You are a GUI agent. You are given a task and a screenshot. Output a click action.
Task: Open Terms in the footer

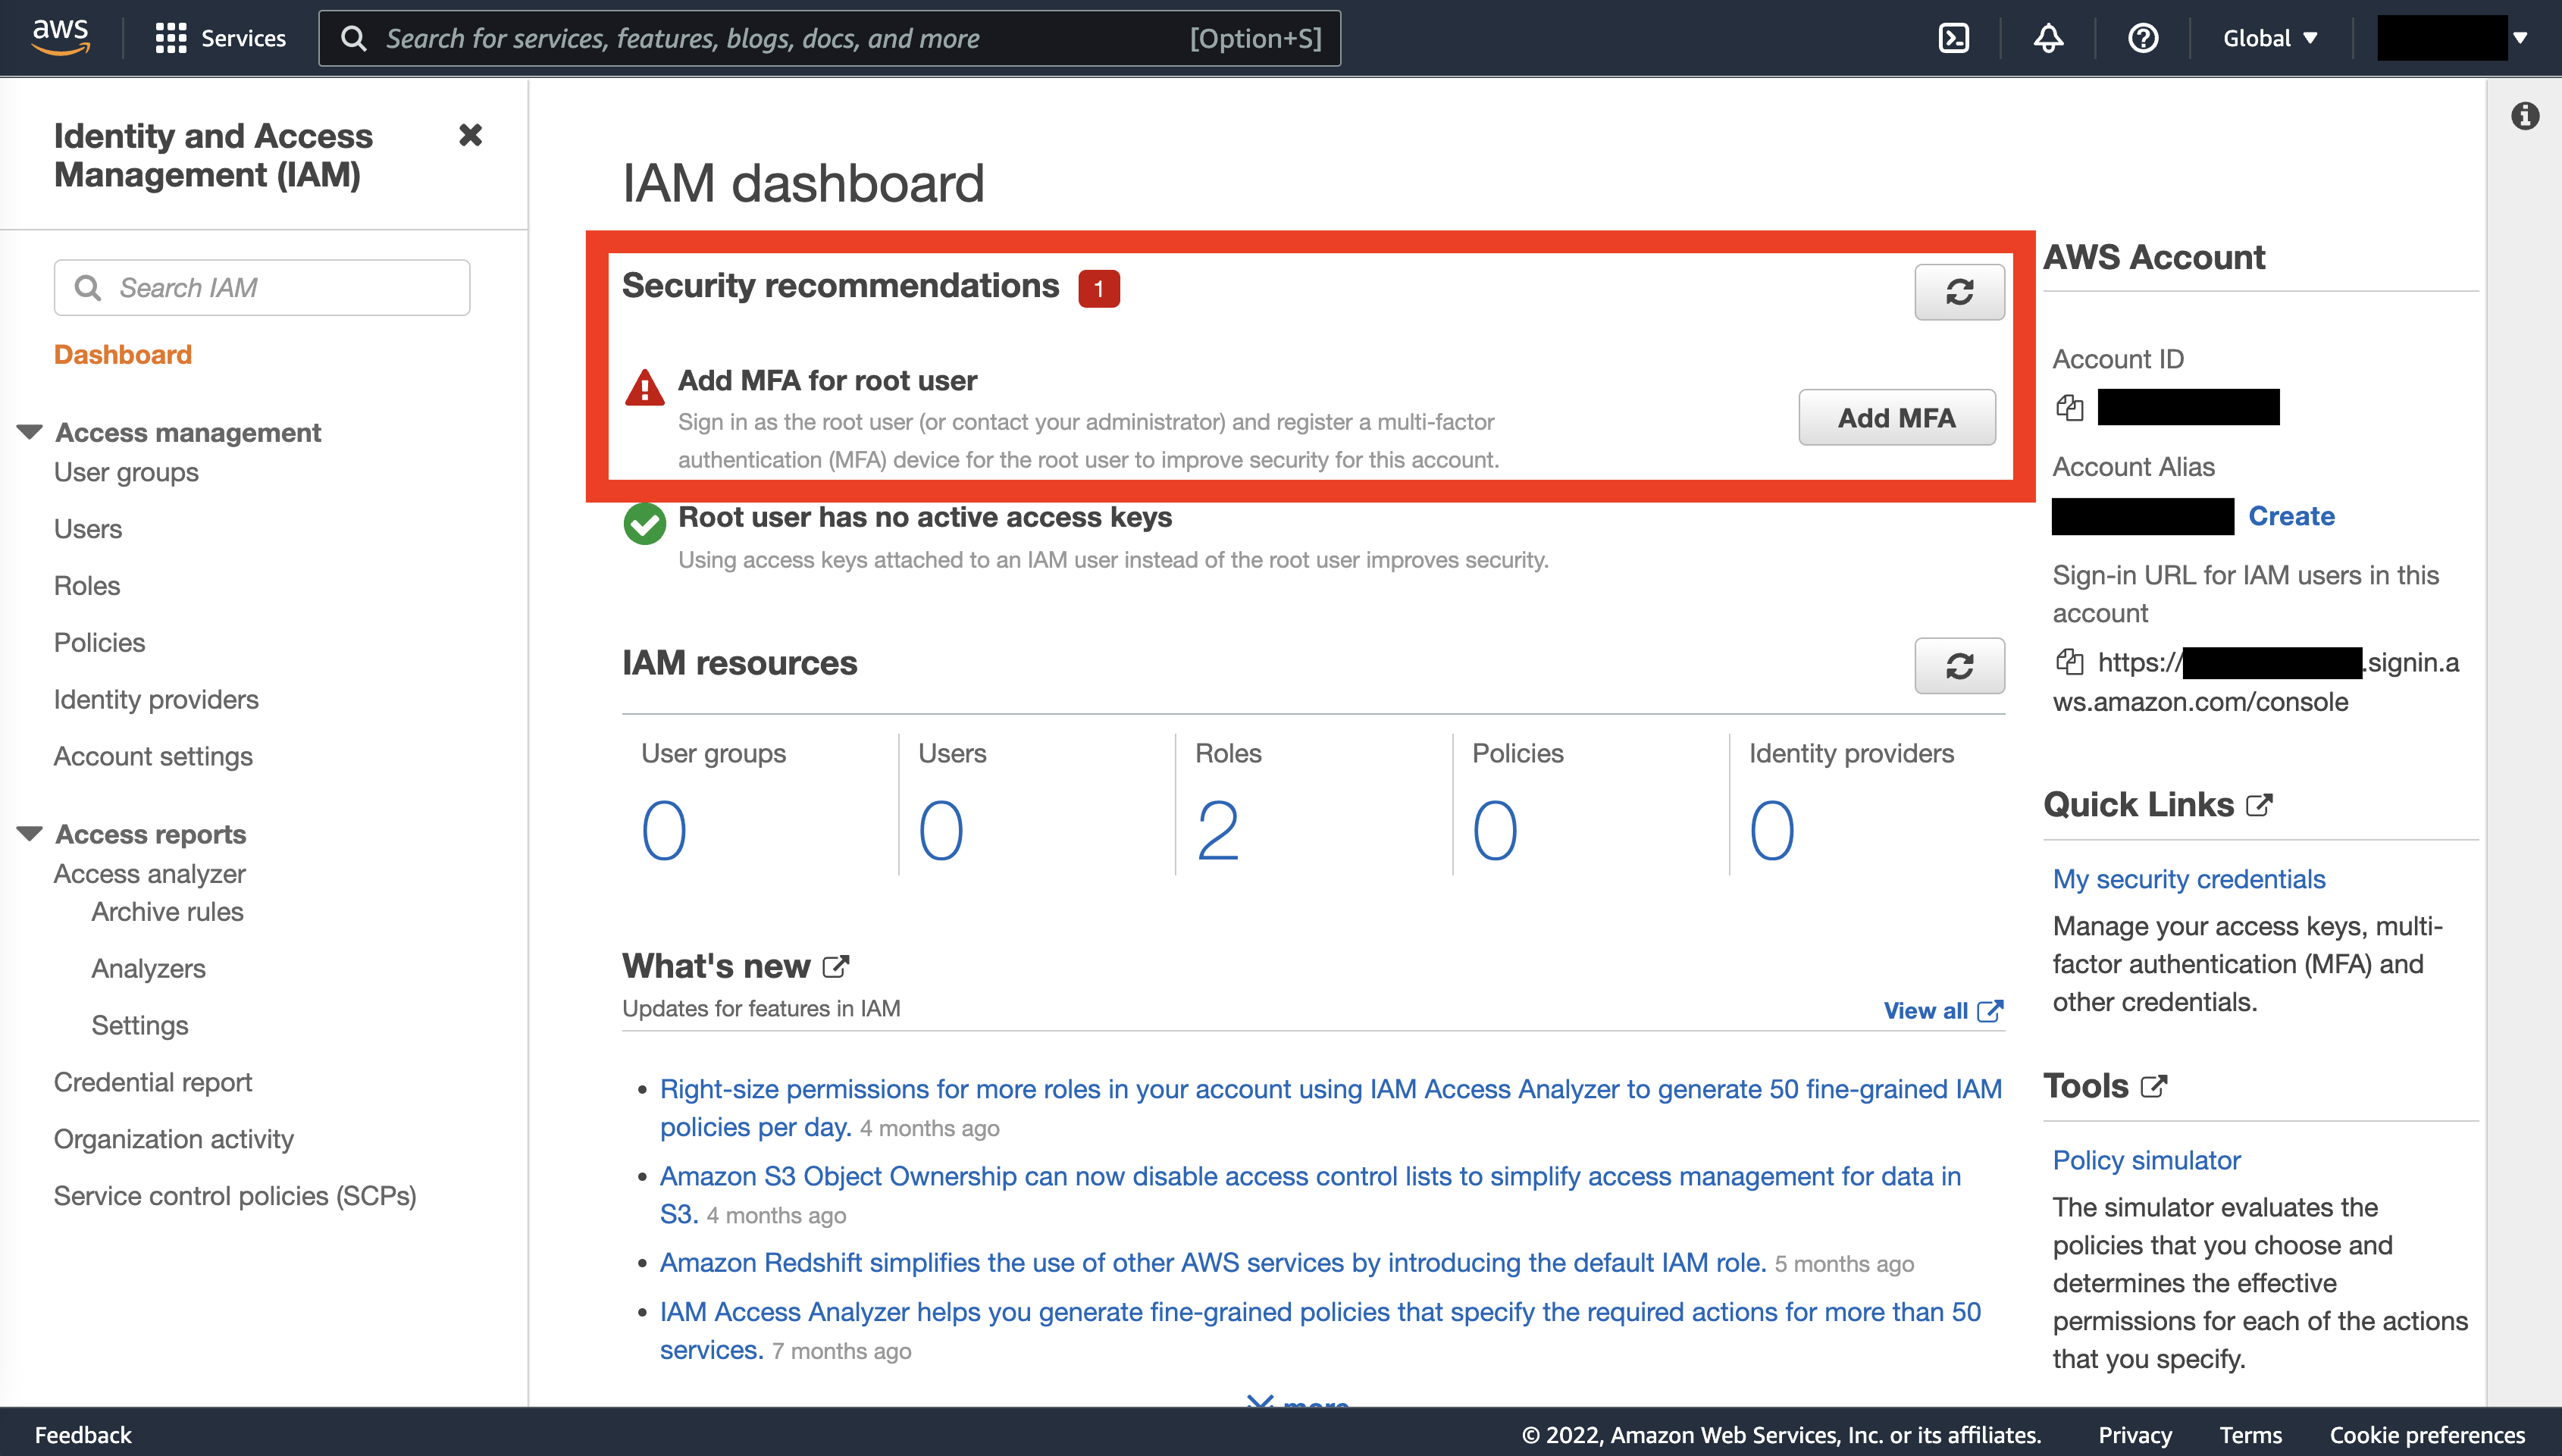(2250, 1435)
